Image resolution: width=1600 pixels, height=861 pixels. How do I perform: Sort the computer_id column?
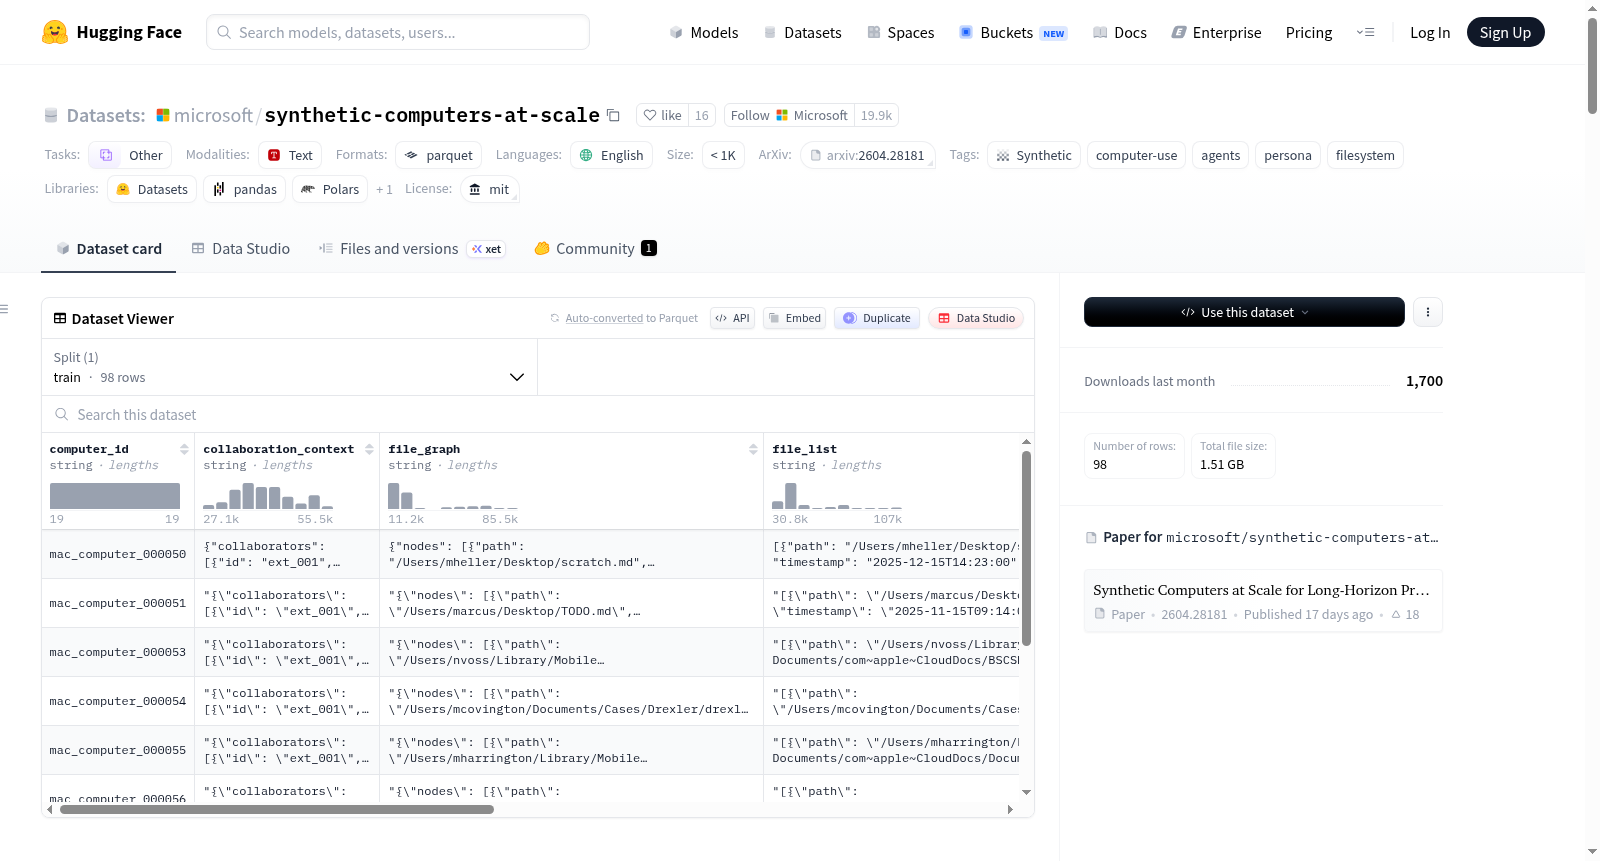[184, 449]
